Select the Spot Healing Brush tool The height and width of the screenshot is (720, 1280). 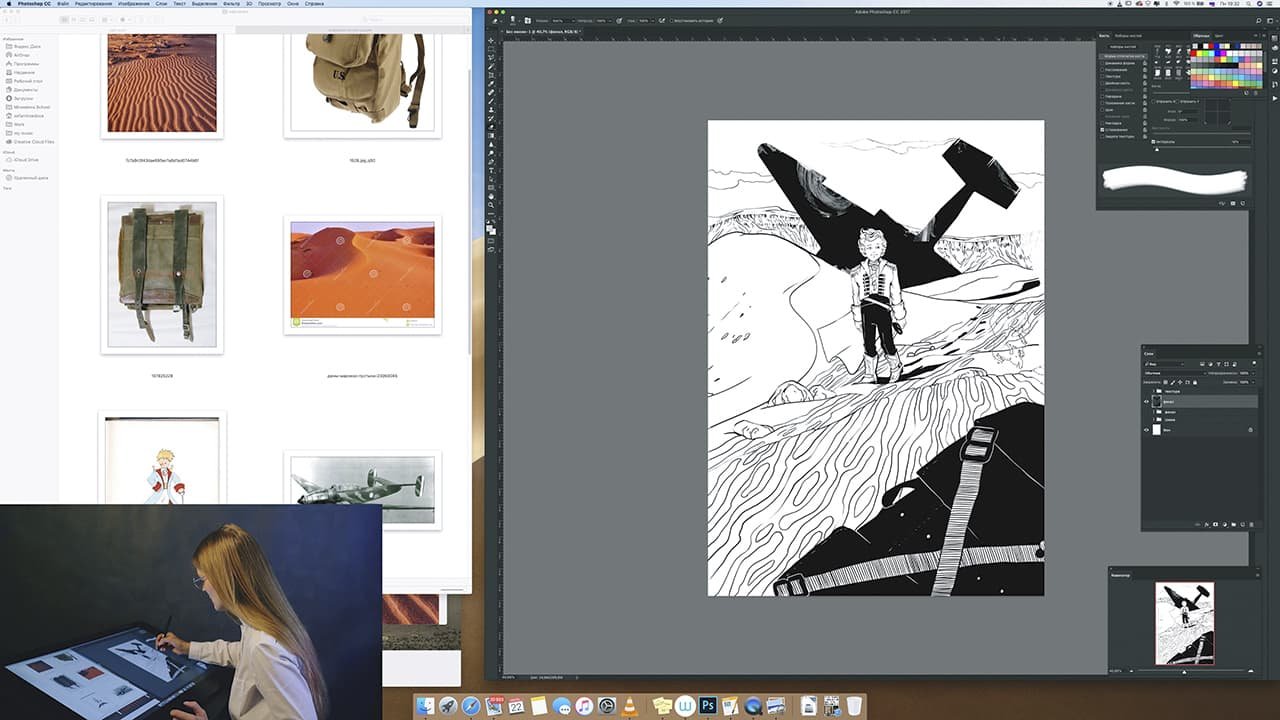491,93
